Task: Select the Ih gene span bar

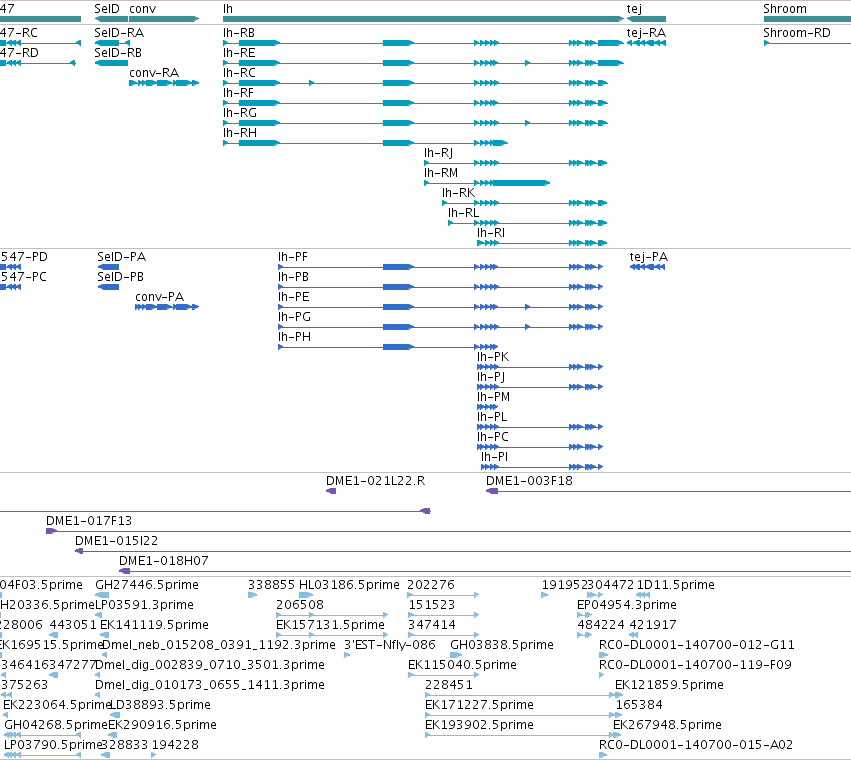Action: (x=423, y=19)
